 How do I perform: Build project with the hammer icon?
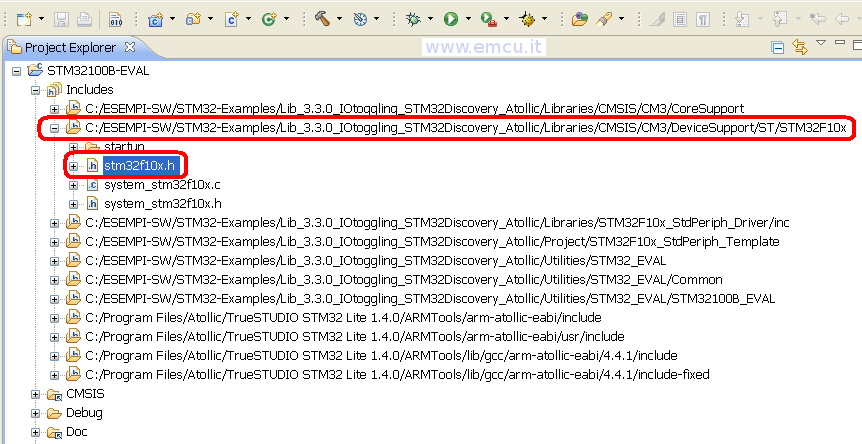click(322, 19)
